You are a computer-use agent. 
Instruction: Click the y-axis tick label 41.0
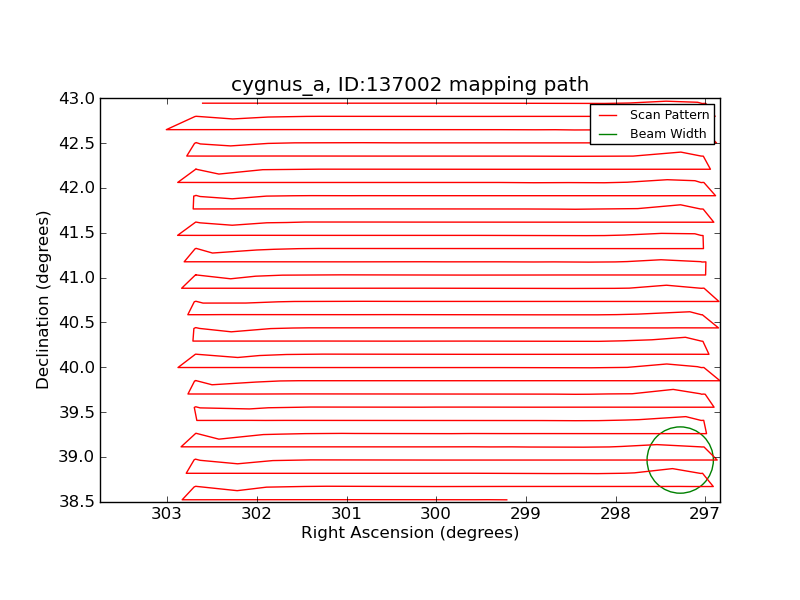pyautogui.click(x=77, y=278)
